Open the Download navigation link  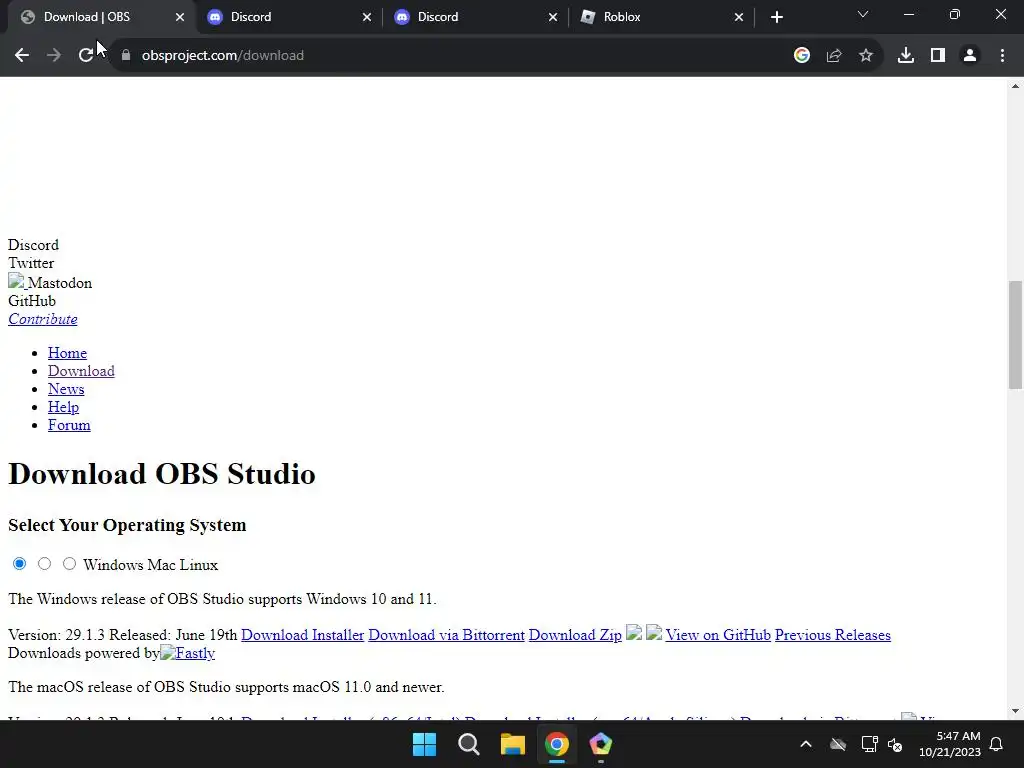coord(81,371)
